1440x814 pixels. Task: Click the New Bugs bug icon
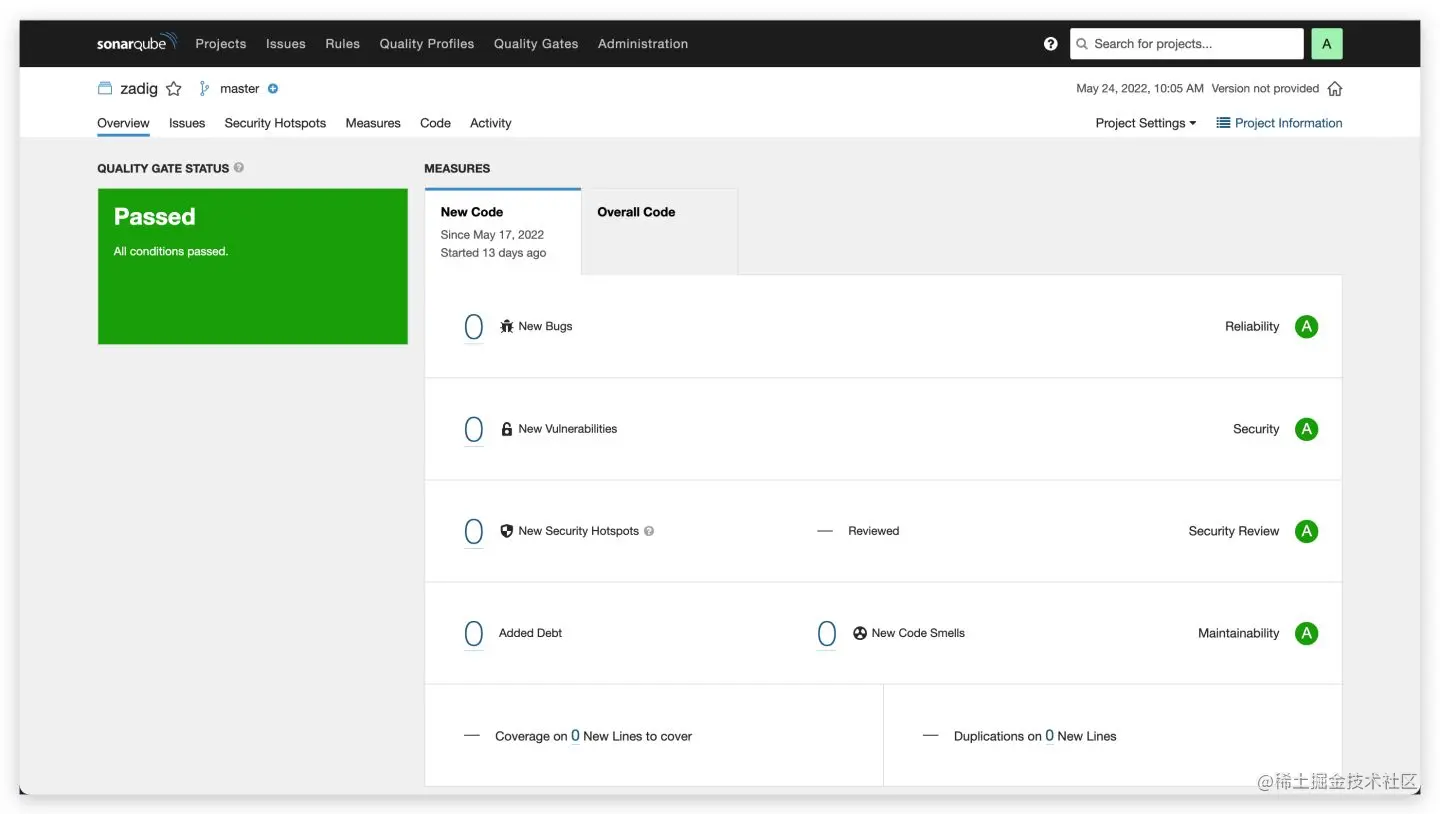507,326
